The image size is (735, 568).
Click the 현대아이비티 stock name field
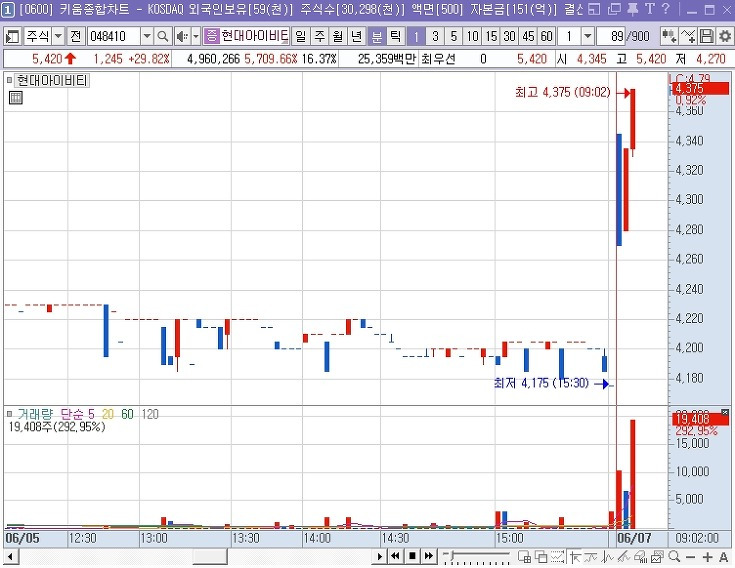pyautogui.click(x=255, y=36)
